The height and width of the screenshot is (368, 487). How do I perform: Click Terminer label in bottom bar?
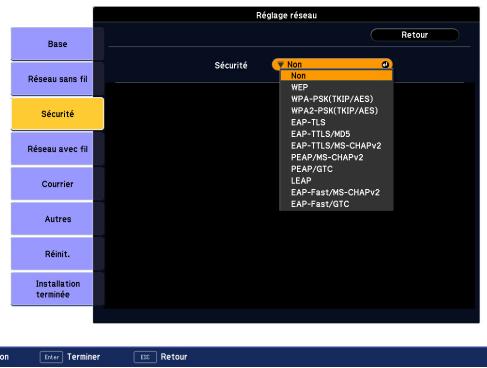pyautogui.click(x=83, y=357)
